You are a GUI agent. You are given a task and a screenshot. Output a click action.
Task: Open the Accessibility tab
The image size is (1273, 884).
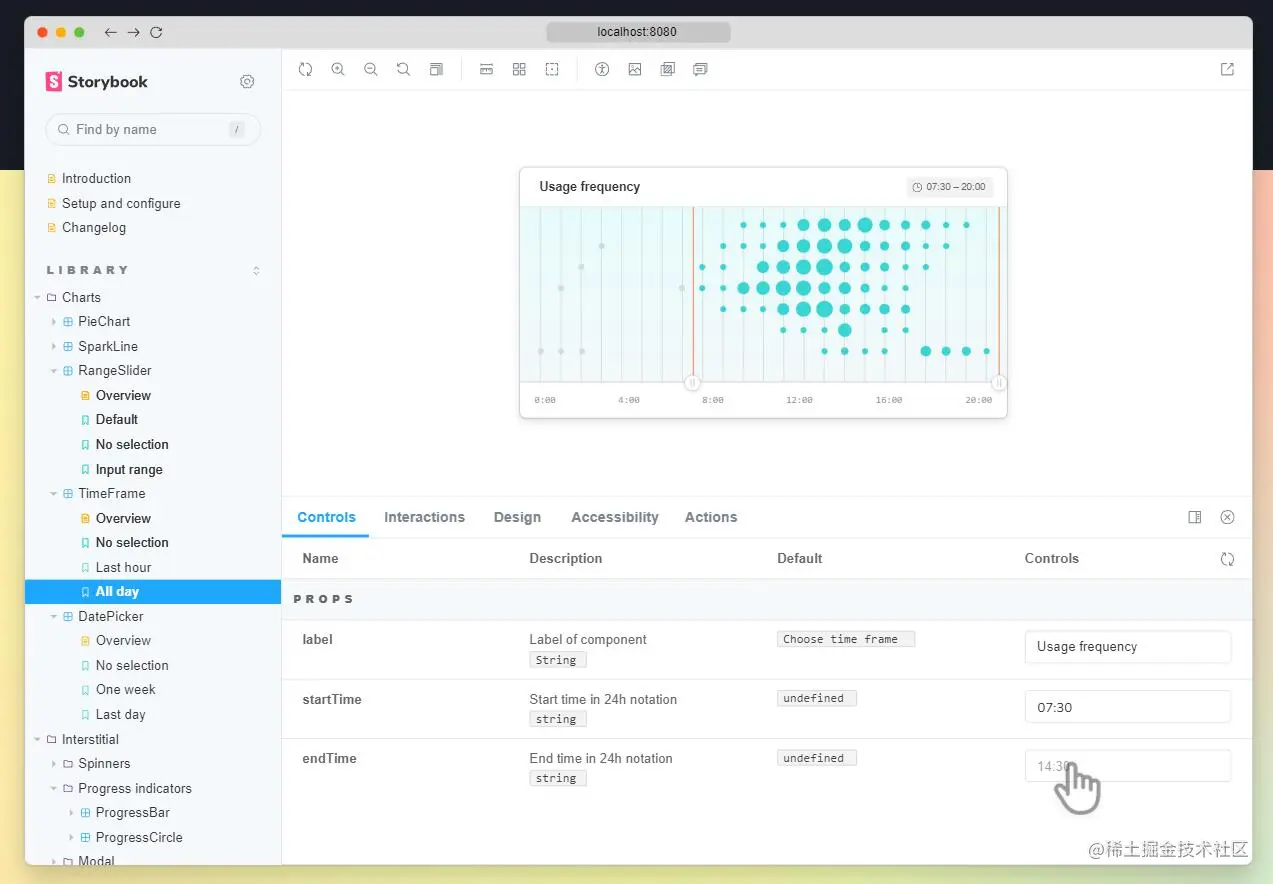614,517
